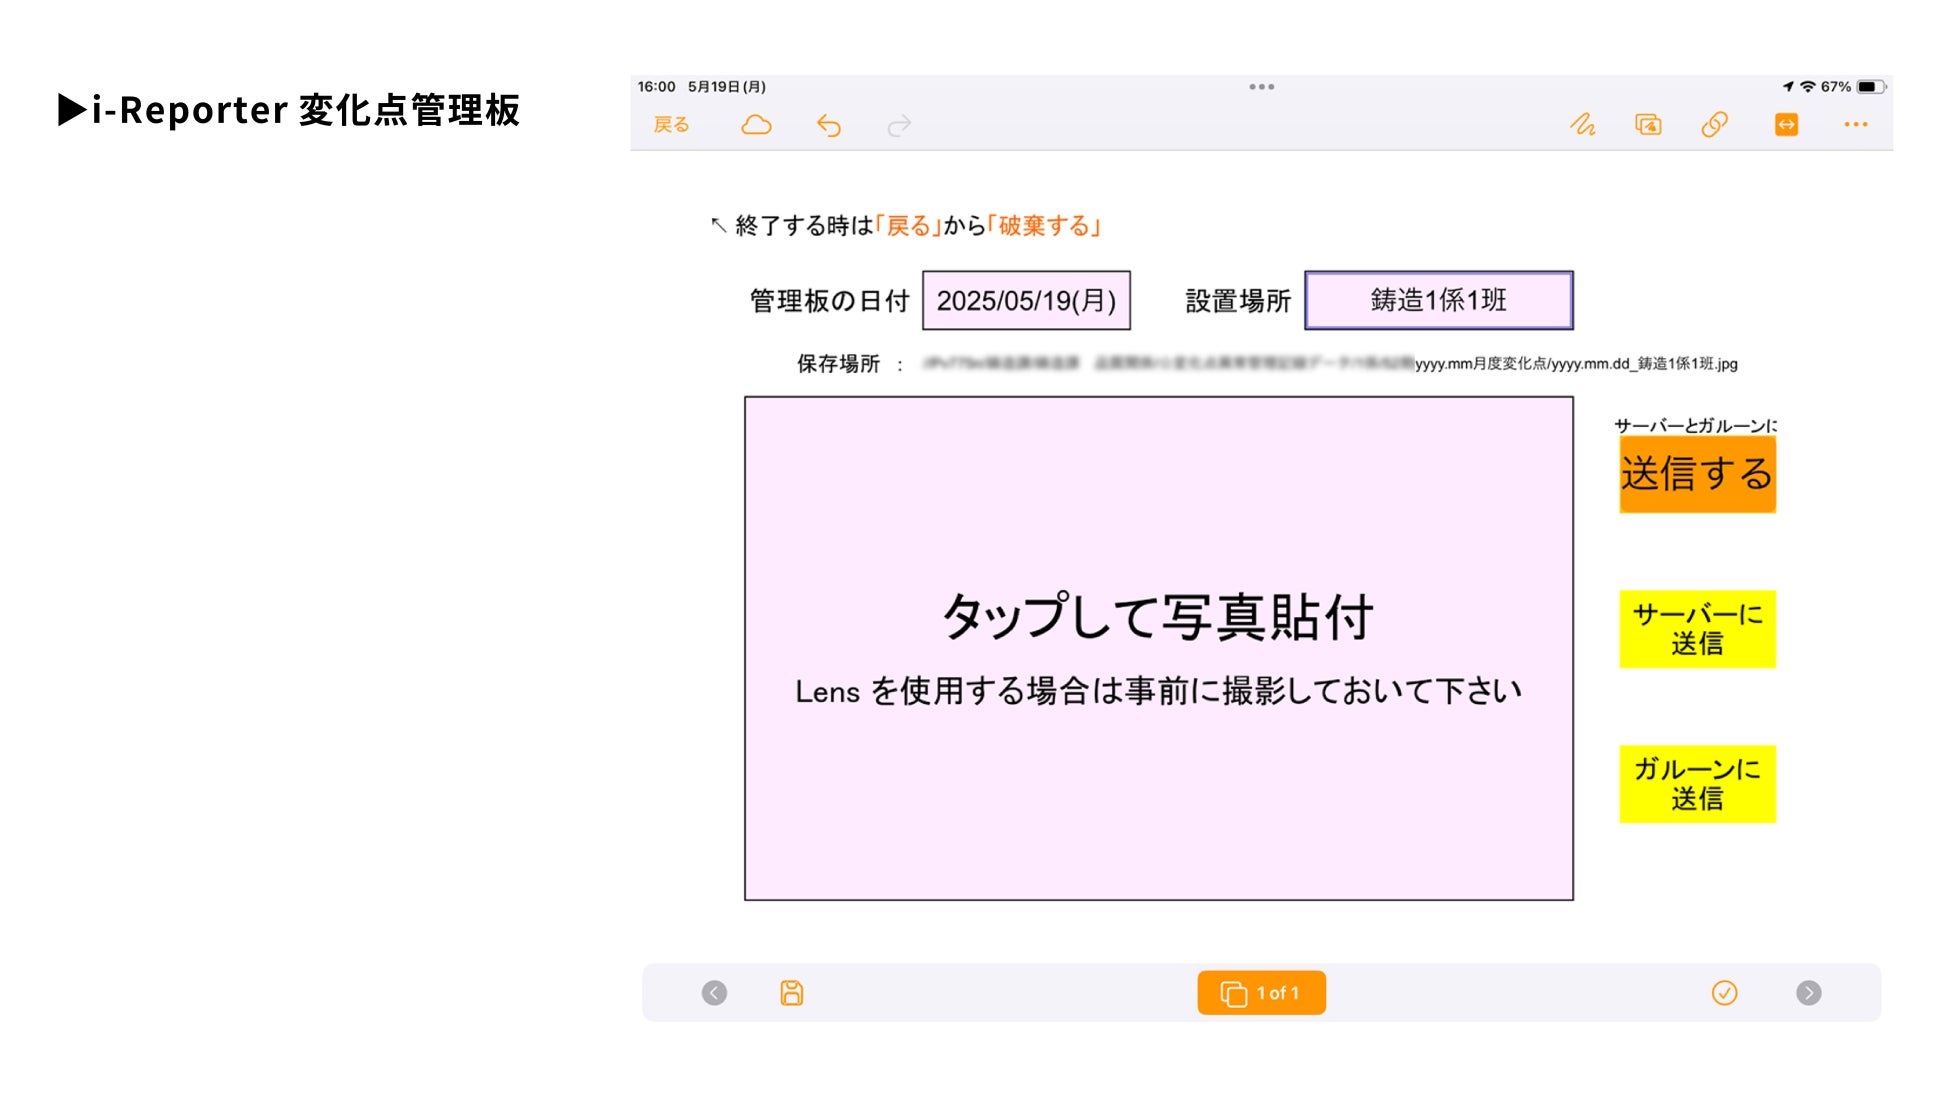This screenshot has width=1950, height=1097.
Task: Click the undo arrow icon
Action: (828, 125)
